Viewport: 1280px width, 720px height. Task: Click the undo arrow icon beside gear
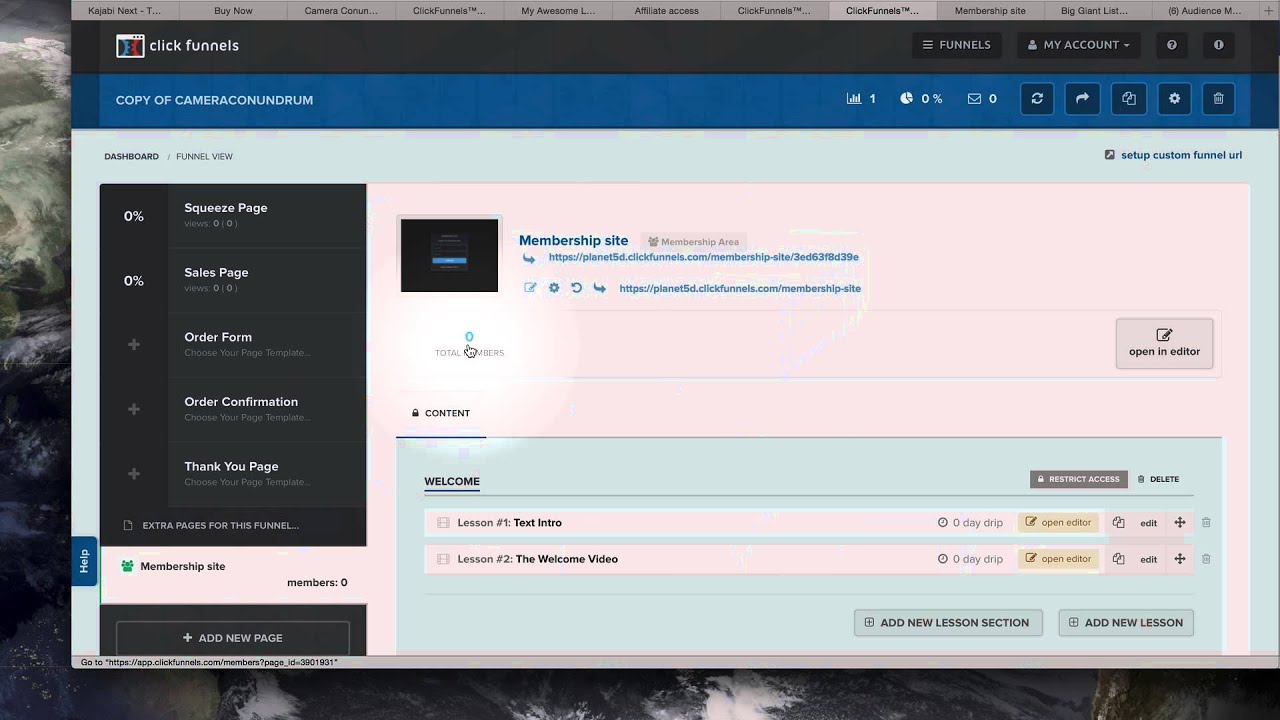coord(576,288)
